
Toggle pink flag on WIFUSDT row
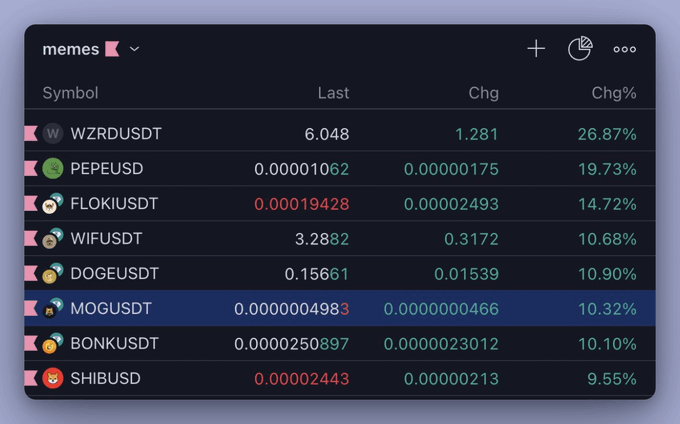click(x=31, y=238)
